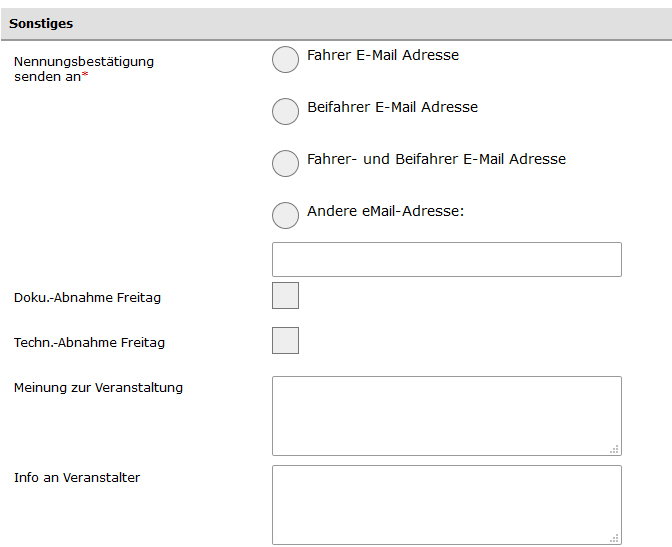The width and height of the screenshot is (672, 547).
Task: Click the other email address text field
Action: (x=447, y=259)
